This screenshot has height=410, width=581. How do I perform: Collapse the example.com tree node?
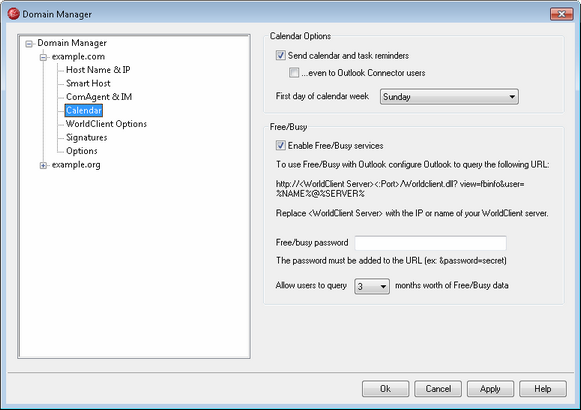click(43, 57)
